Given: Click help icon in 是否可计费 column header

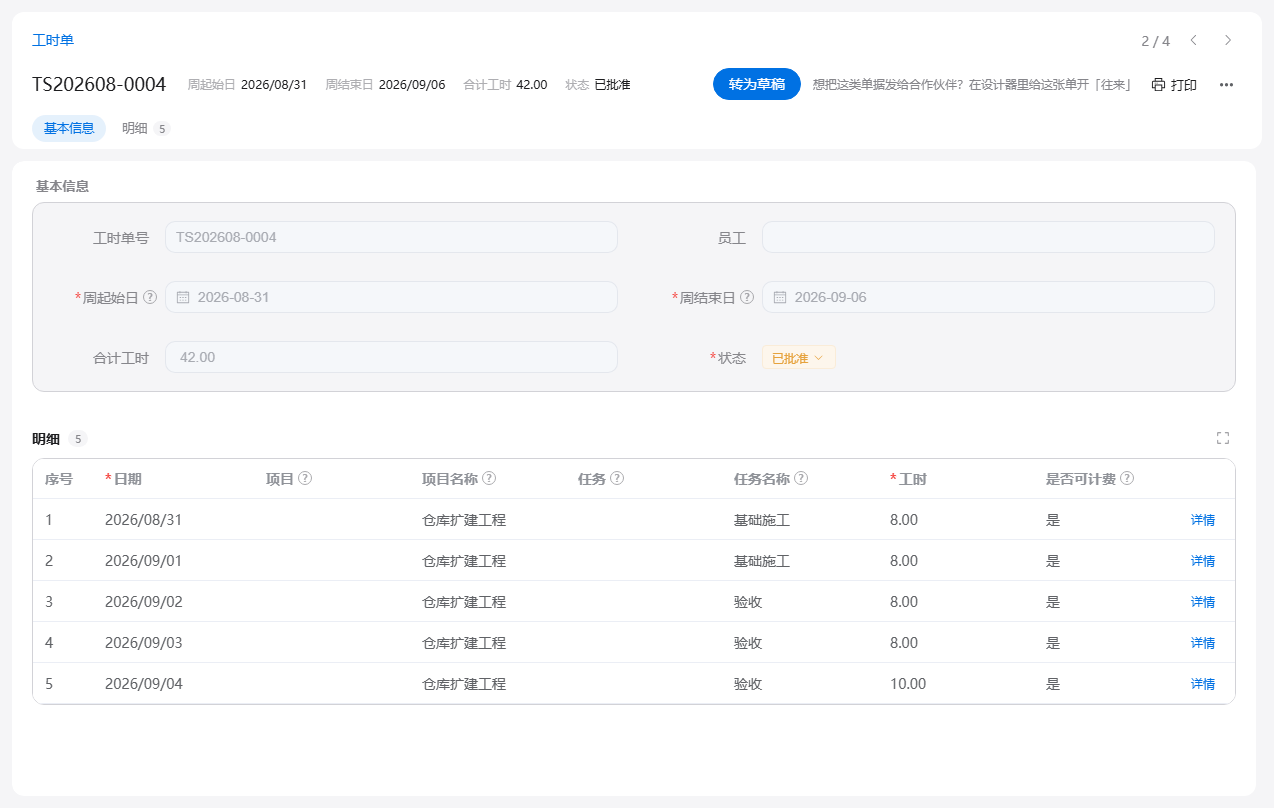Looking at the screenshot, I should pos(1127,478).
